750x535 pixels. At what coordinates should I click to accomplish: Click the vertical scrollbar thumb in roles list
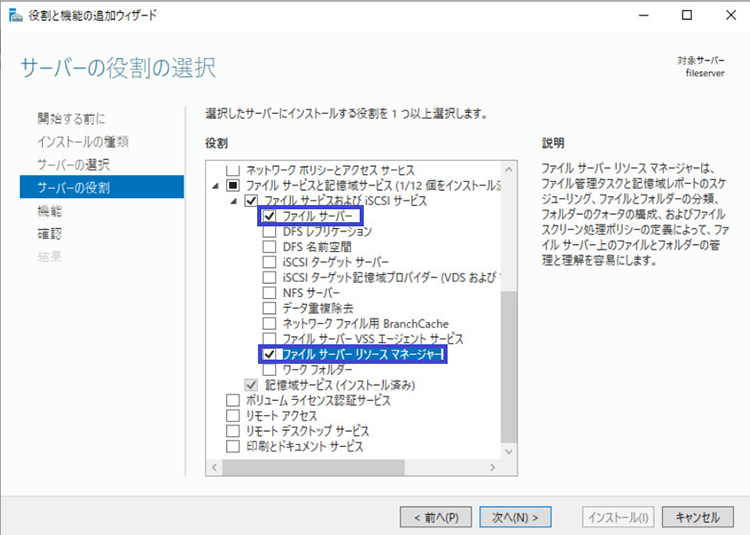(508, 367)
